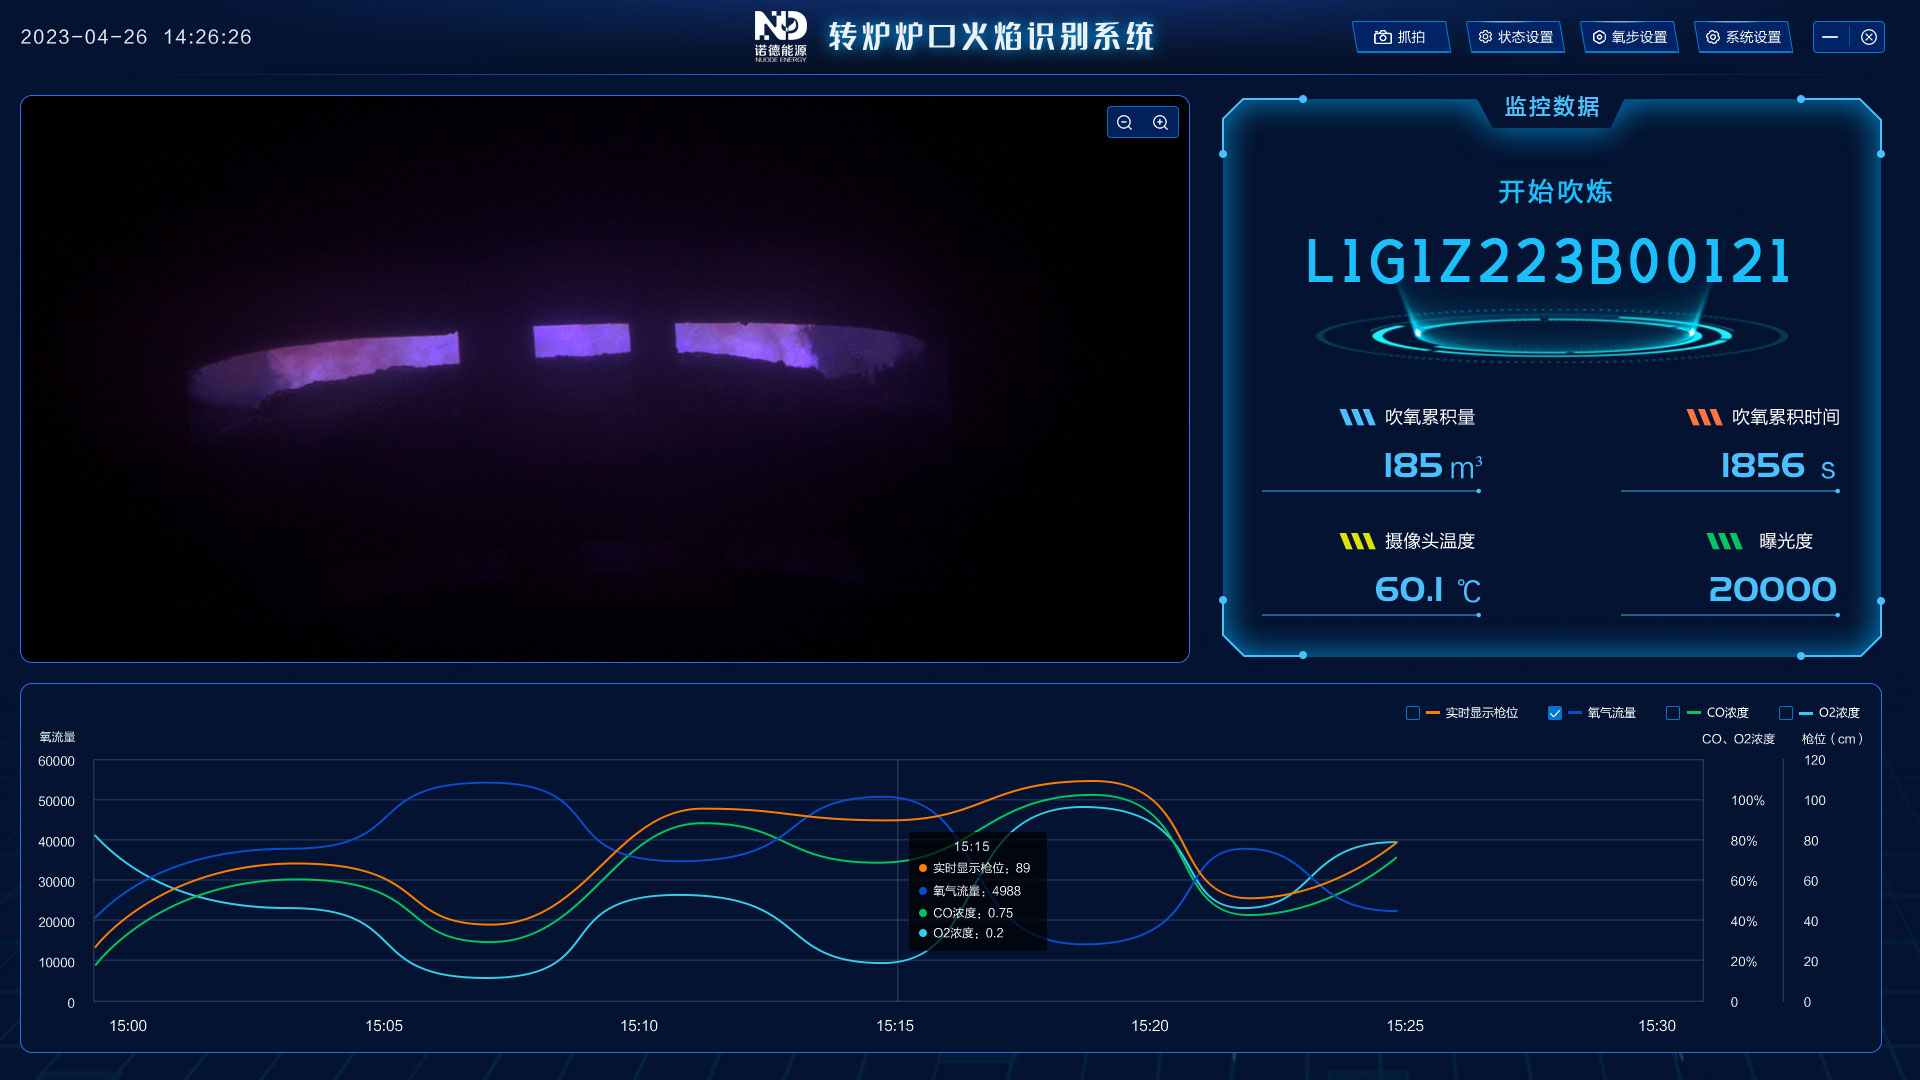Select the 监控数据 panel header
The image size is (1920, 1080).
(1551, 107)
